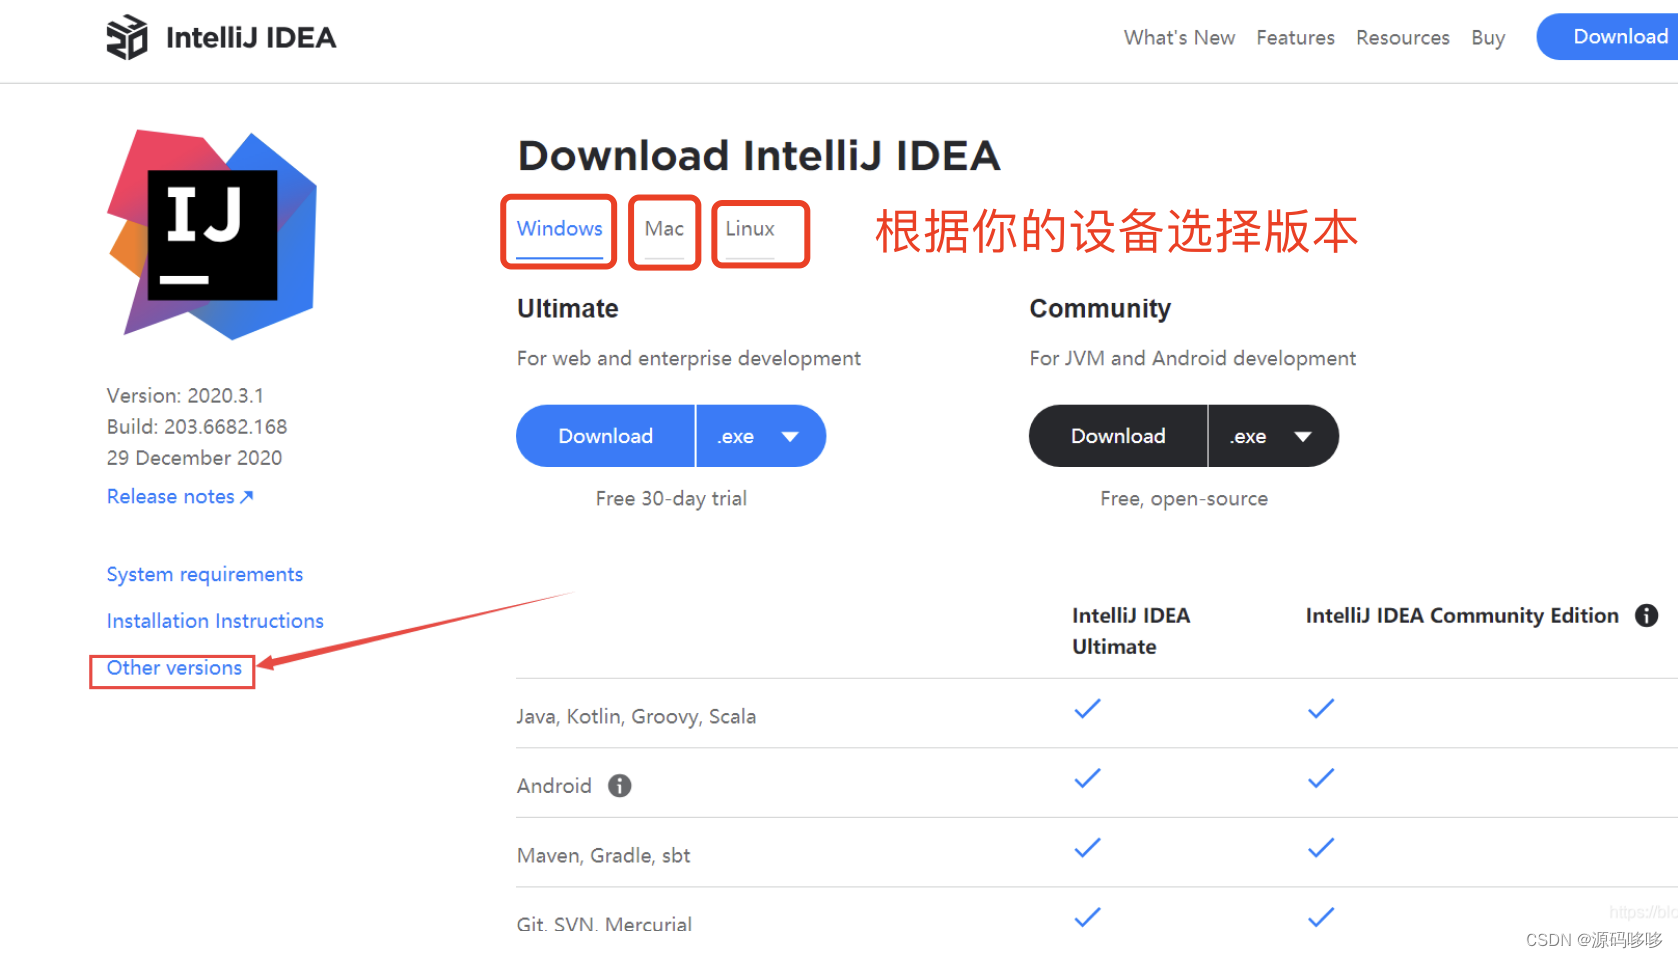
Task: Open Resources in top navigation
Action: click(x=1402, y=38)
